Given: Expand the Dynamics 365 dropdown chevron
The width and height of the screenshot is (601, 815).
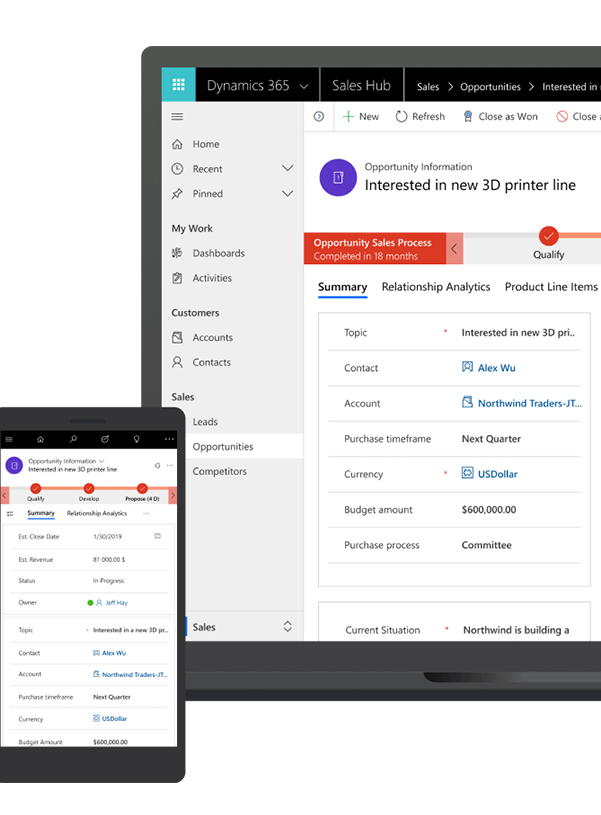Looking at the screenshot, I should [304, 86].
